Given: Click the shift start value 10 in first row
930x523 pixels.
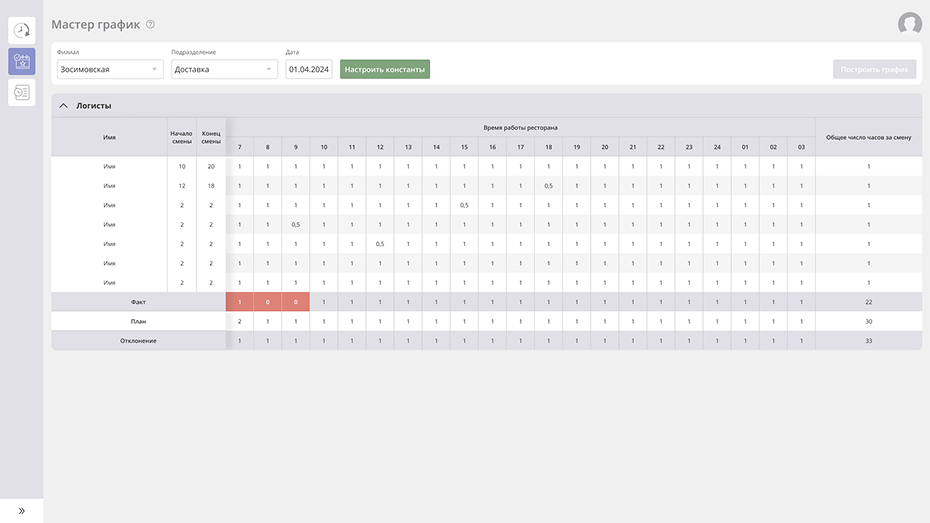Looking at the screenshot, I should click(x=182, y=166).
